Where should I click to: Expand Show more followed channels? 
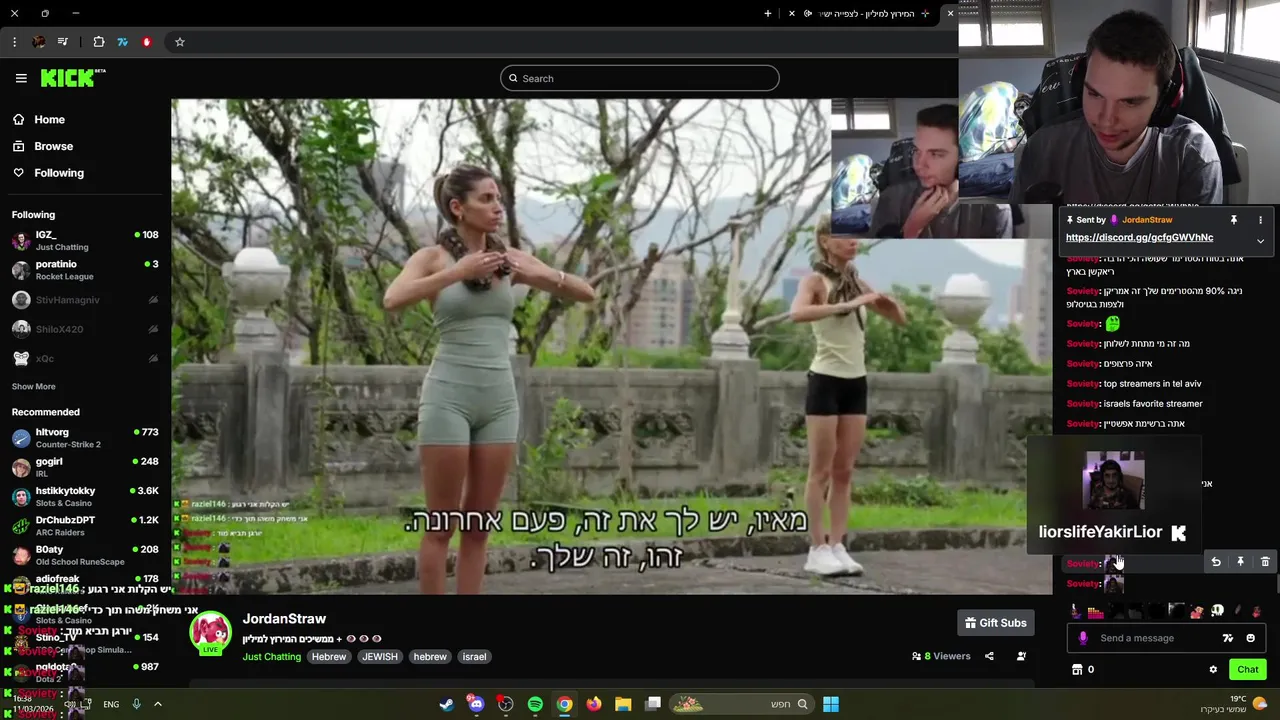click(33, 386)
